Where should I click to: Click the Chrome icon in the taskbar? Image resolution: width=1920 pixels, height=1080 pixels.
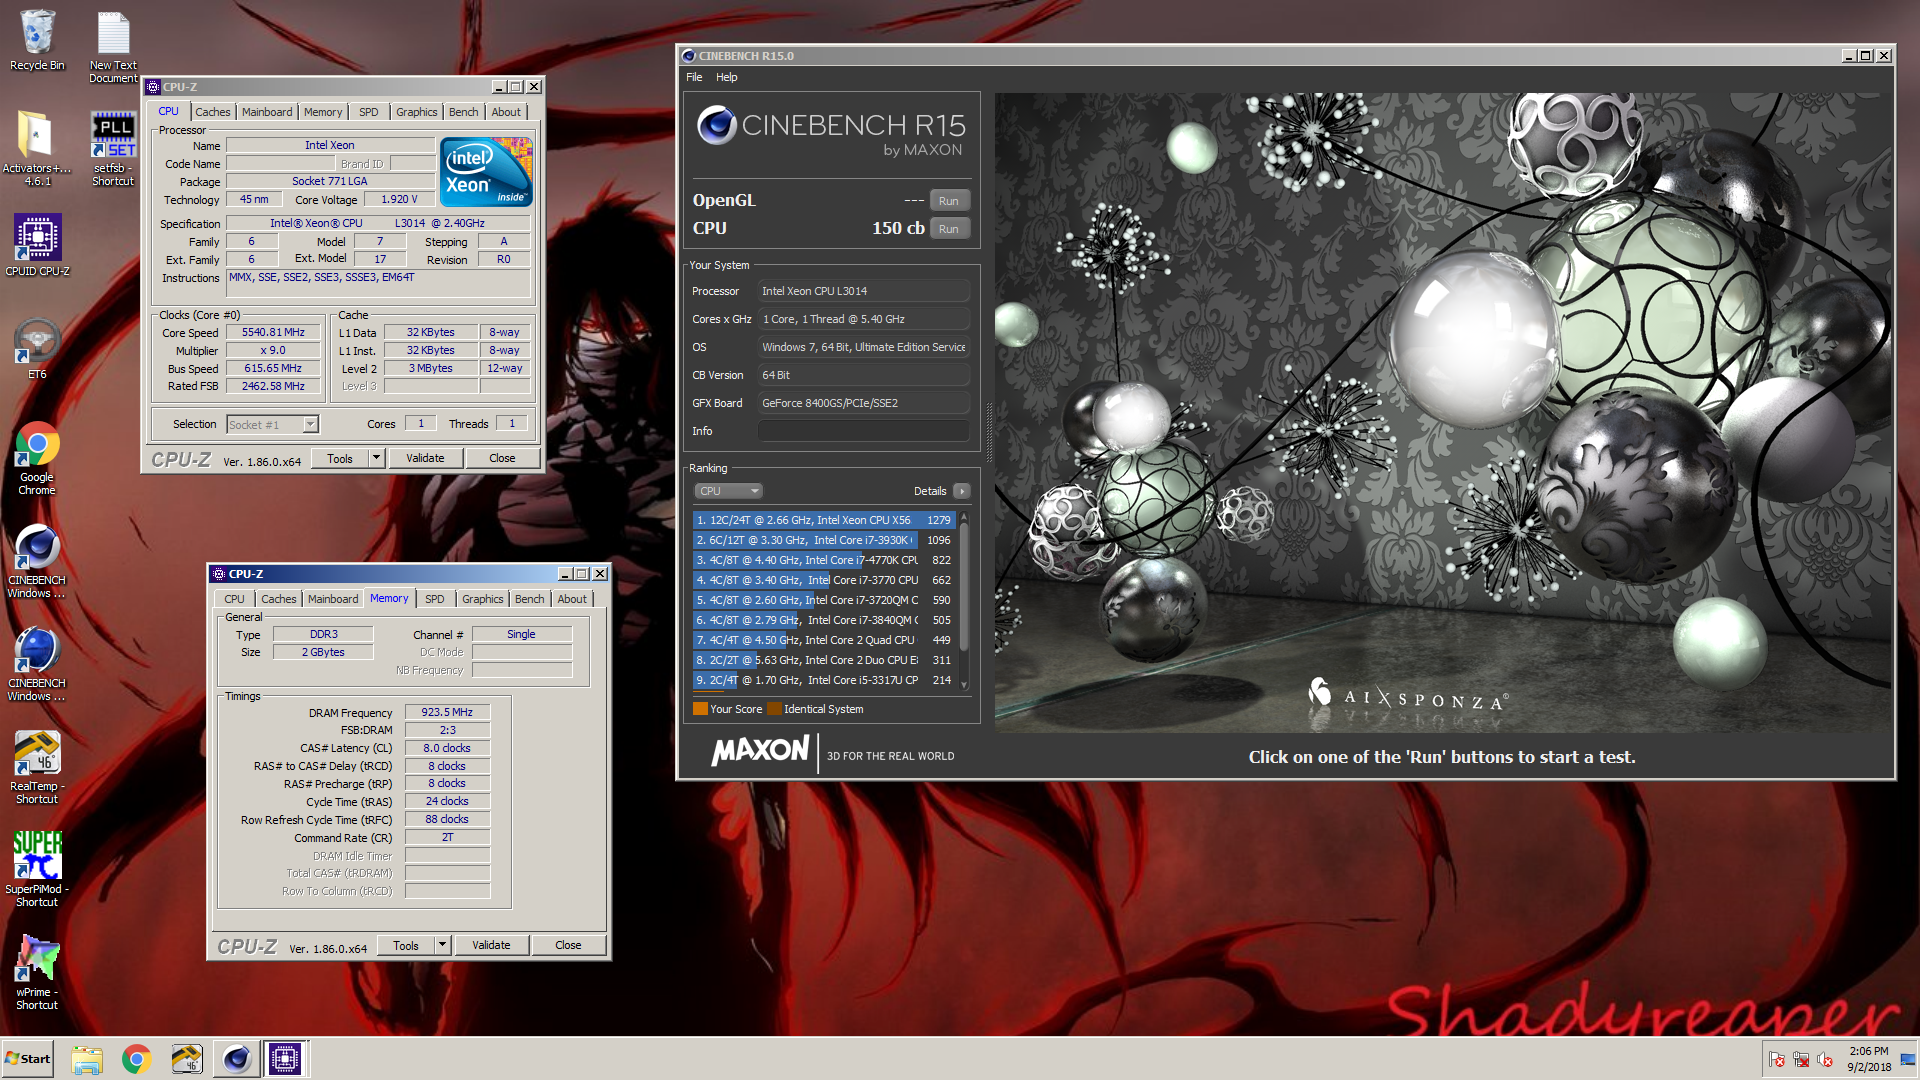click(137, 1059)
